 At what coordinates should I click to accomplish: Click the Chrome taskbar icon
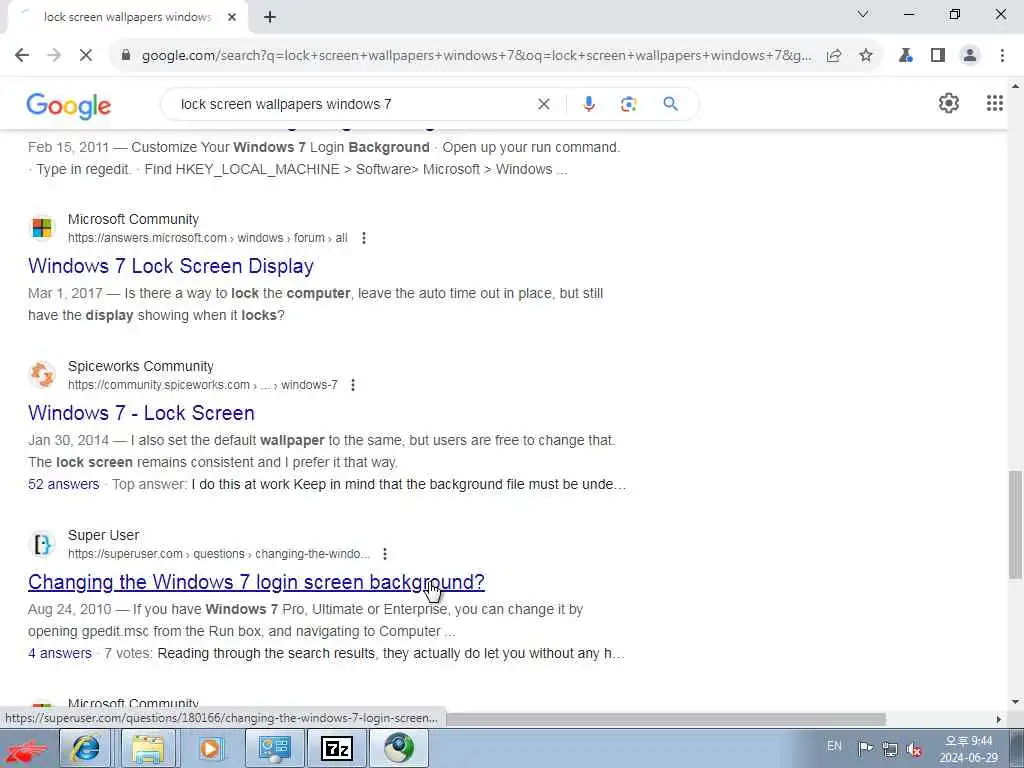(x=399, y=748)
